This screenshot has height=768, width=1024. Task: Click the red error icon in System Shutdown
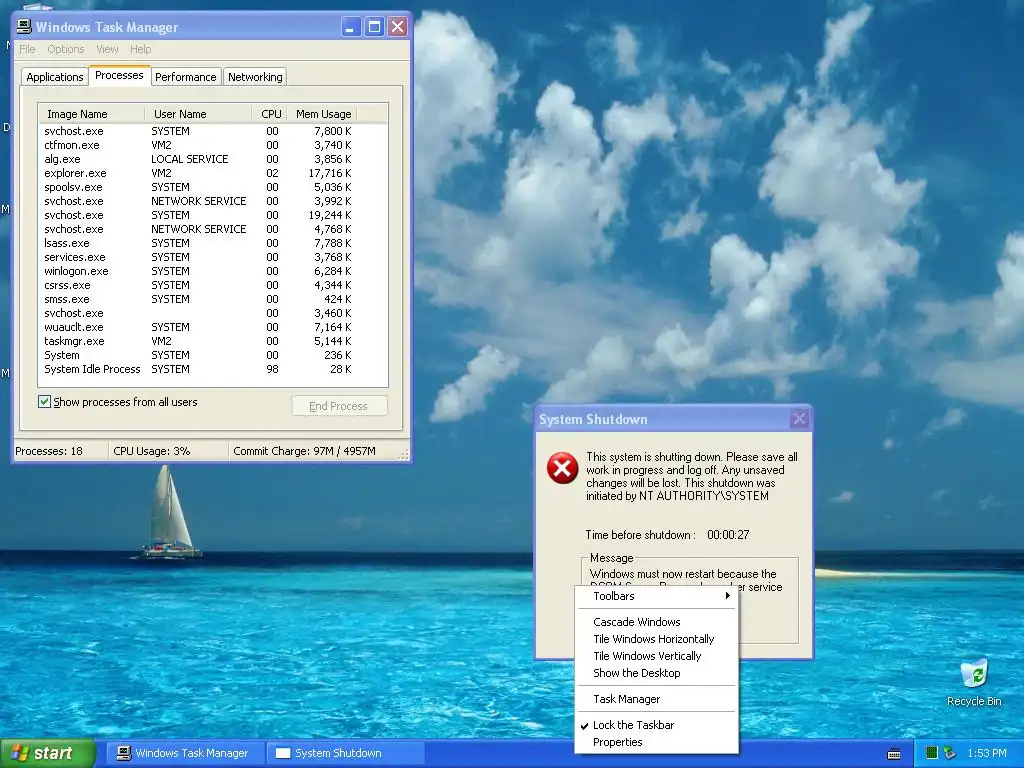[562, 468]
